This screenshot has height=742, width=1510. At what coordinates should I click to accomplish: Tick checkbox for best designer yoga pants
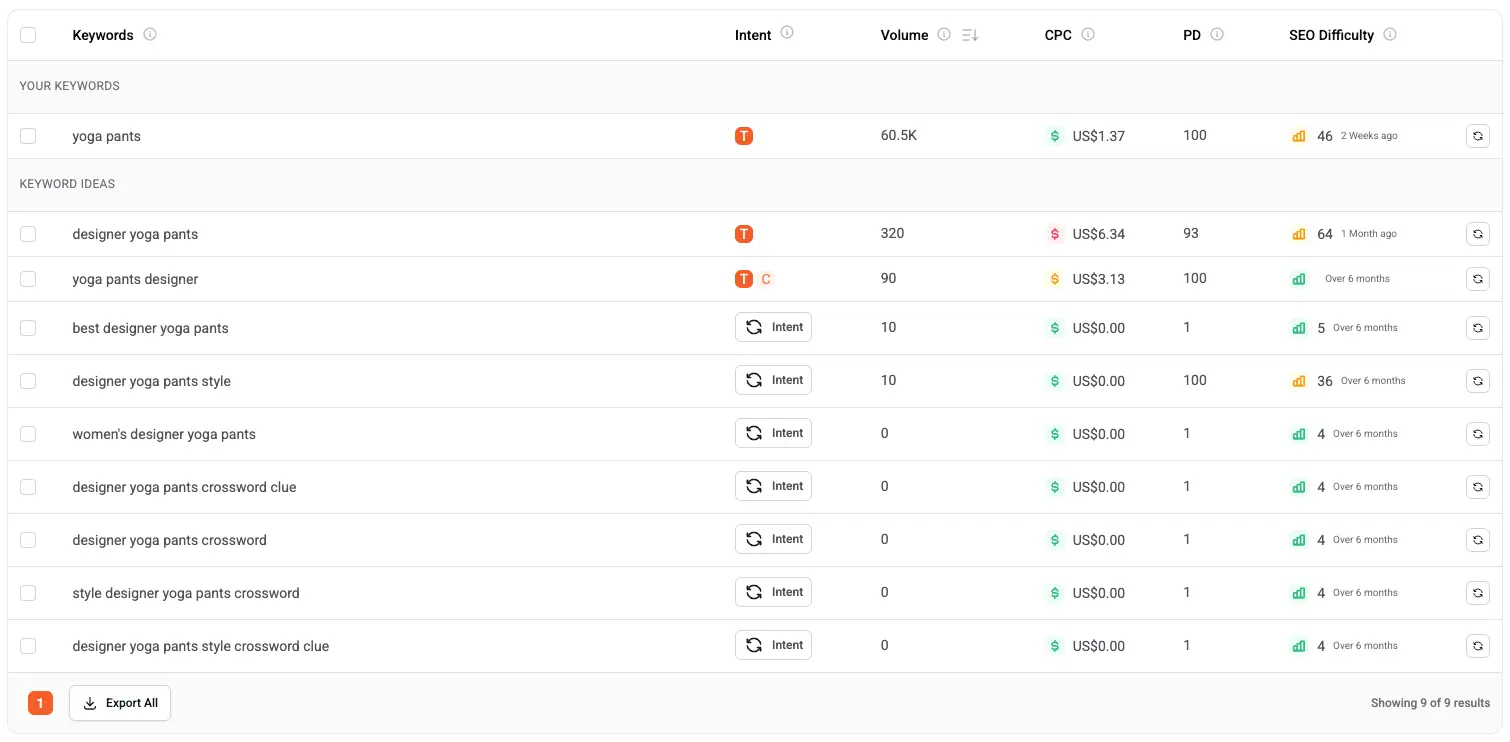pyautogui.click(x=28, y=328)
